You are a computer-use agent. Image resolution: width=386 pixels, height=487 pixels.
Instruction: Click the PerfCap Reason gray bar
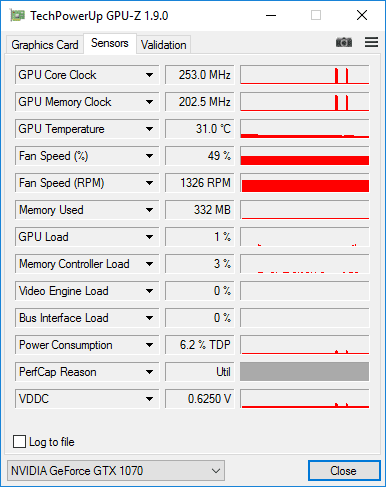305,372
